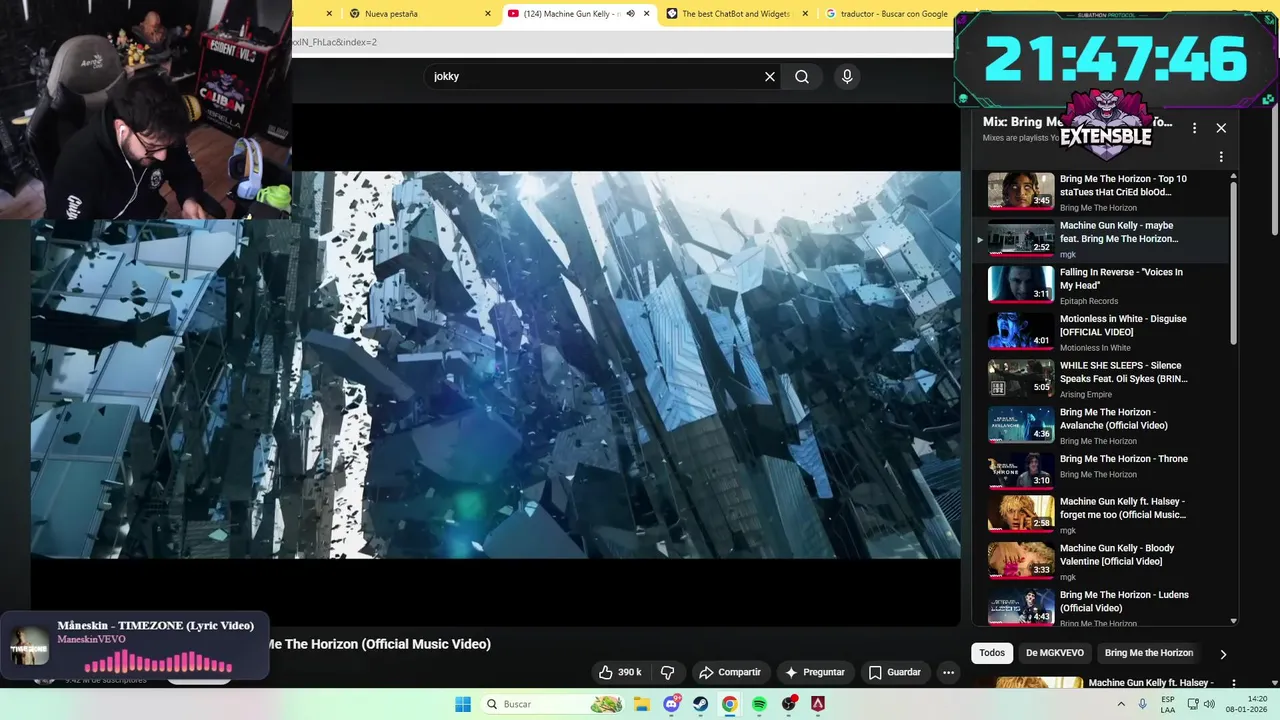1280x720 pixels.
Task: Open Chrome from the taskbar
Action: (730, 704)
